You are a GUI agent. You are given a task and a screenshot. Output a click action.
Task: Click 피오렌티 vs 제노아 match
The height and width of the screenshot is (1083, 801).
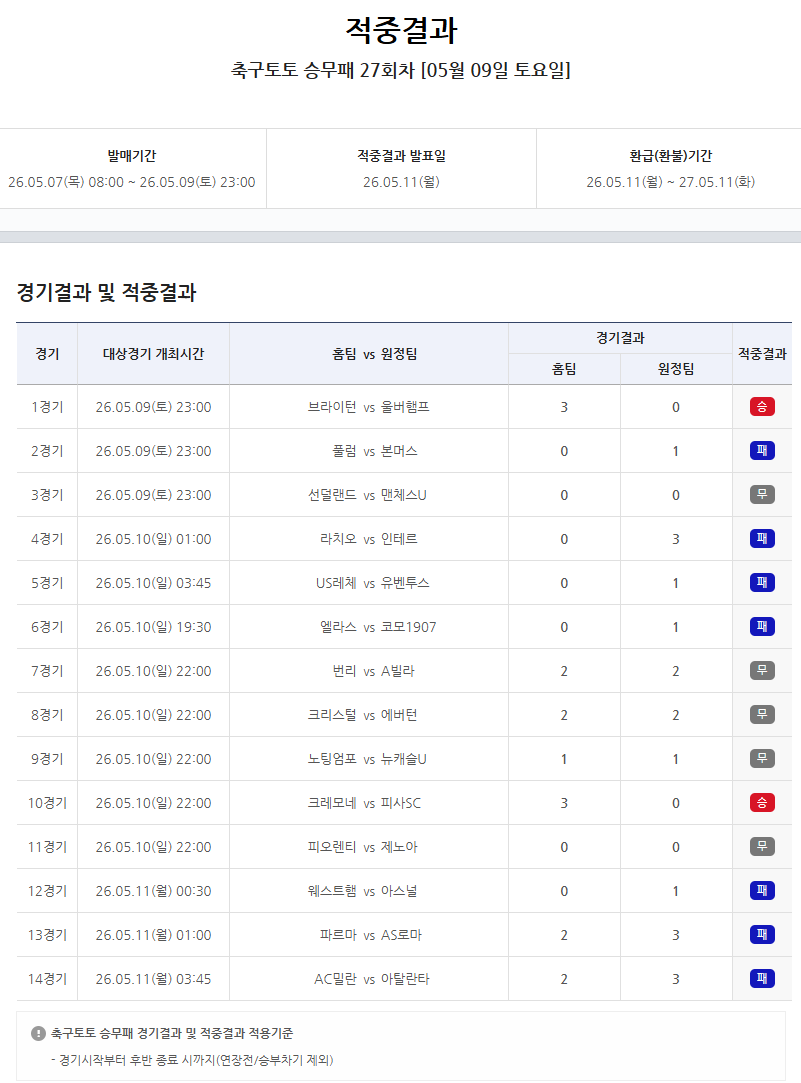(363, 847)
